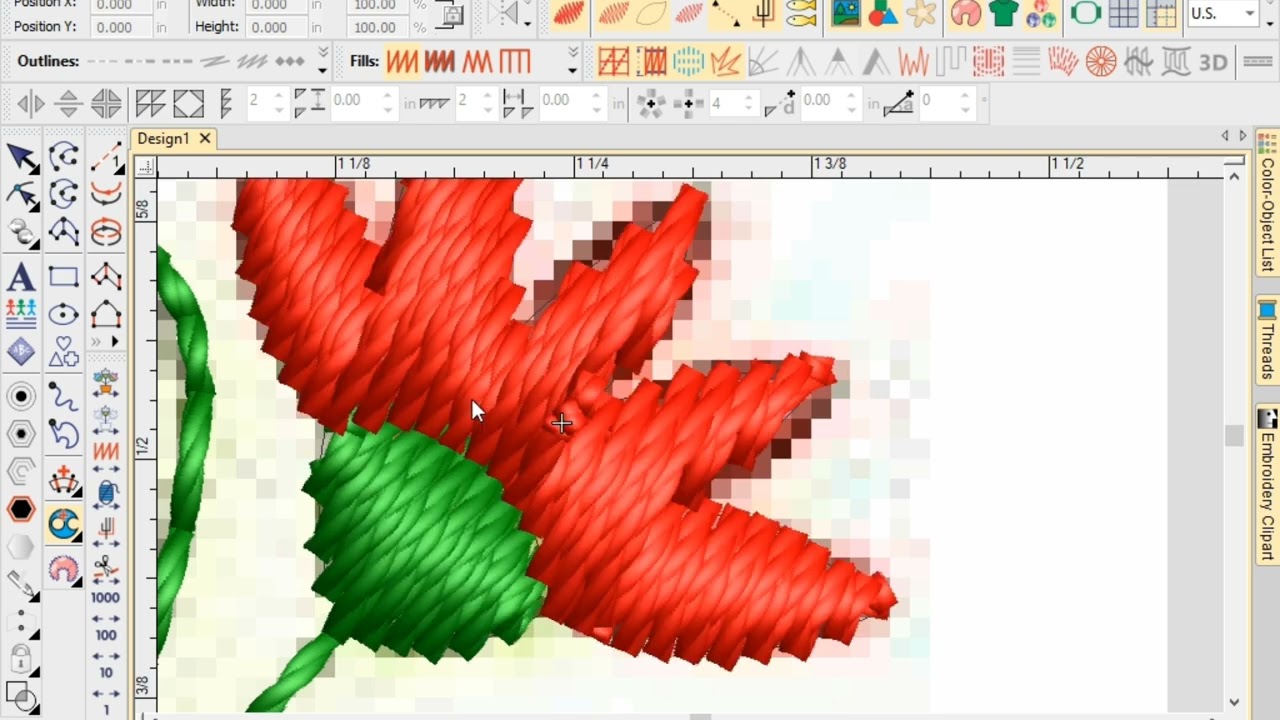The height and width of the screenshot is (720, 1280).
Task: Toggle the square wave fill stitch type
Action: [x=514, y=62]
